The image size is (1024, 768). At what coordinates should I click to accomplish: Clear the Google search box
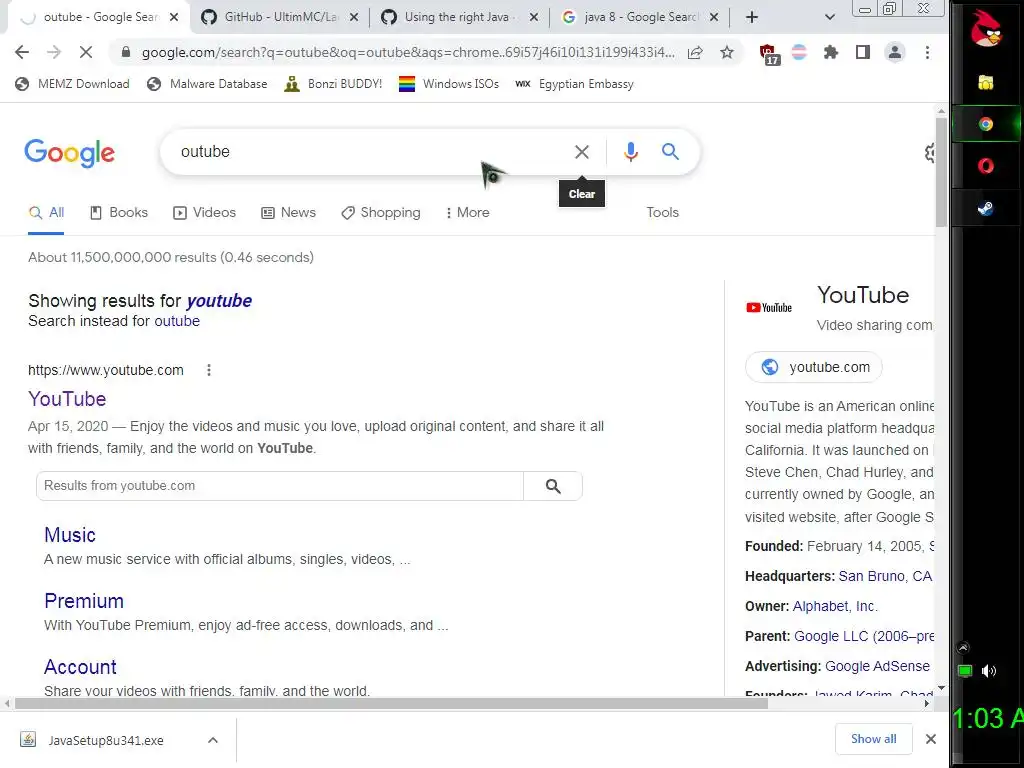click(581, 152)
